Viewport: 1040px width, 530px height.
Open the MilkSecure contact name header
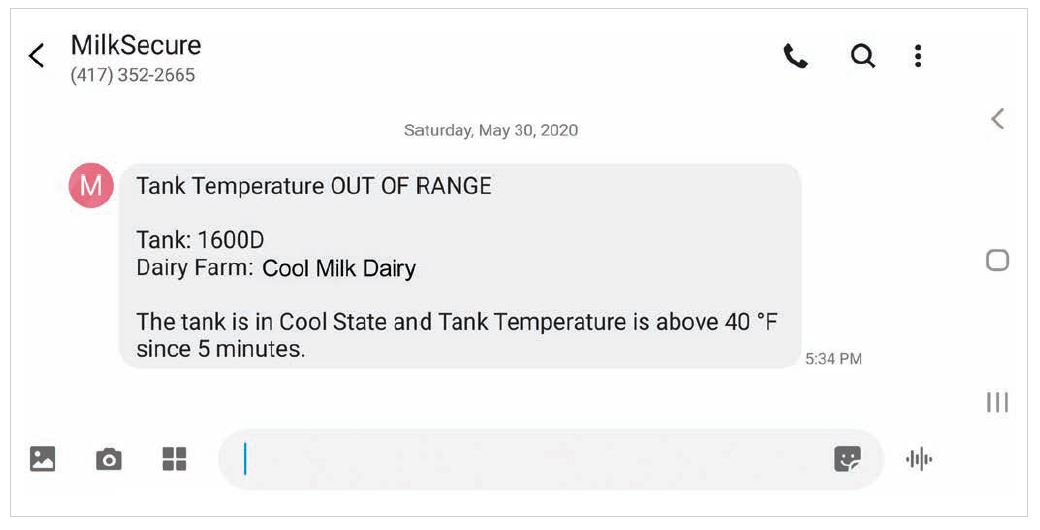click(x=136, y=46)
